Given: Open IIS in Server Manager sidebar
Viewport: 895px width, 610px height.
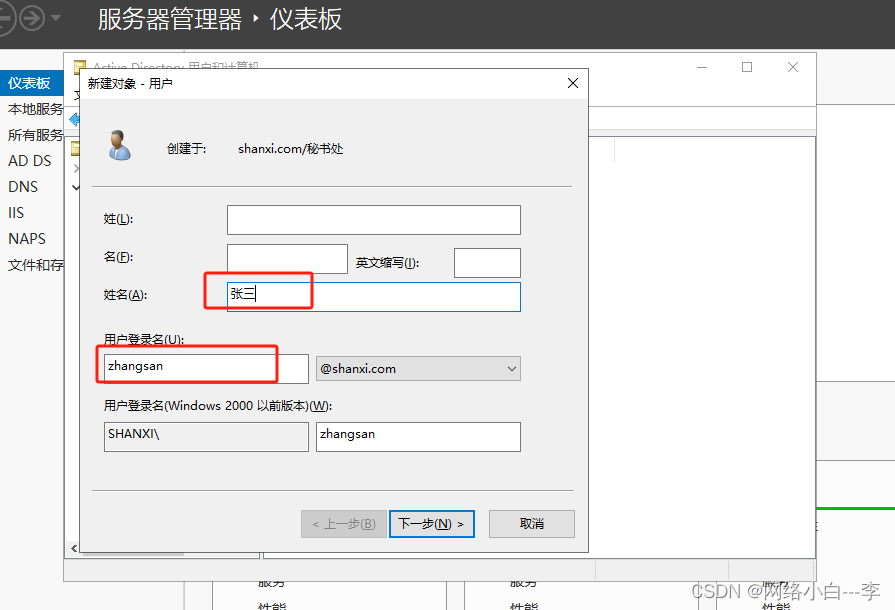Looking at the screenshot, I should click(16, 213).
